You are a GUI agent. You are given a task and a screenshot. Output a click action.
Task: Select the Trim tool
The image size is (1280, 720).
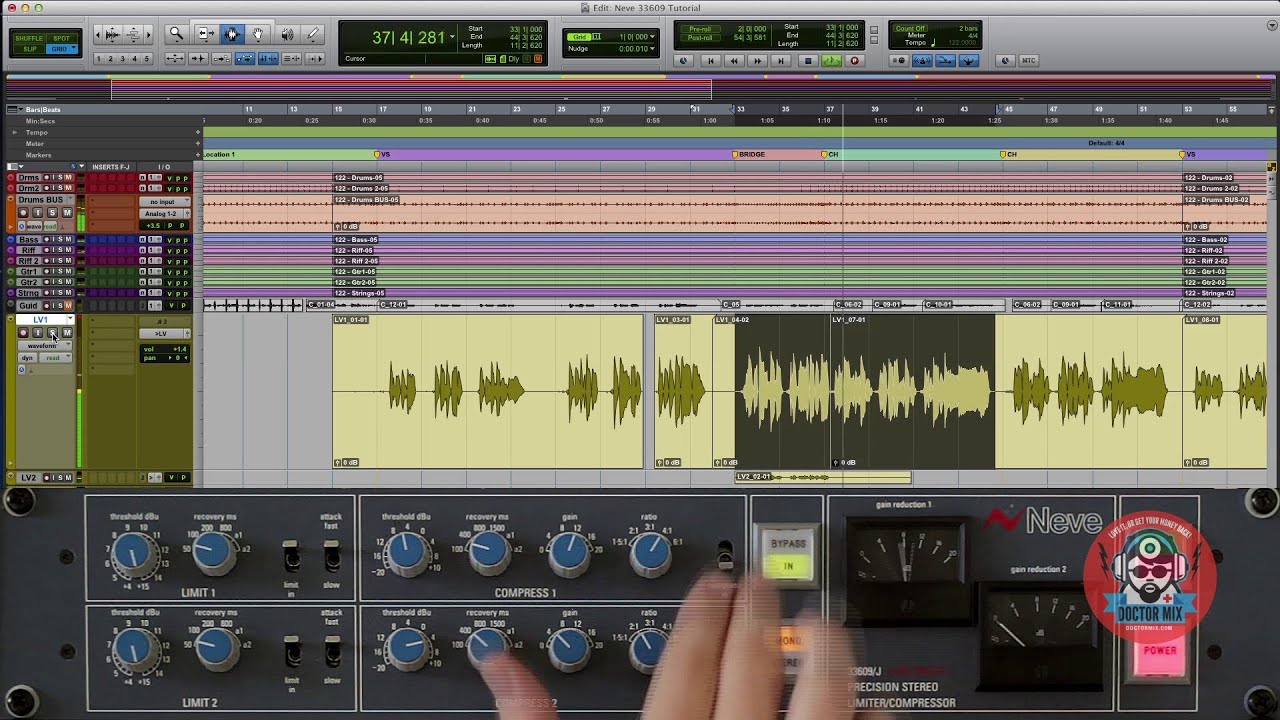pyautogui.click(x=205, y=34)
